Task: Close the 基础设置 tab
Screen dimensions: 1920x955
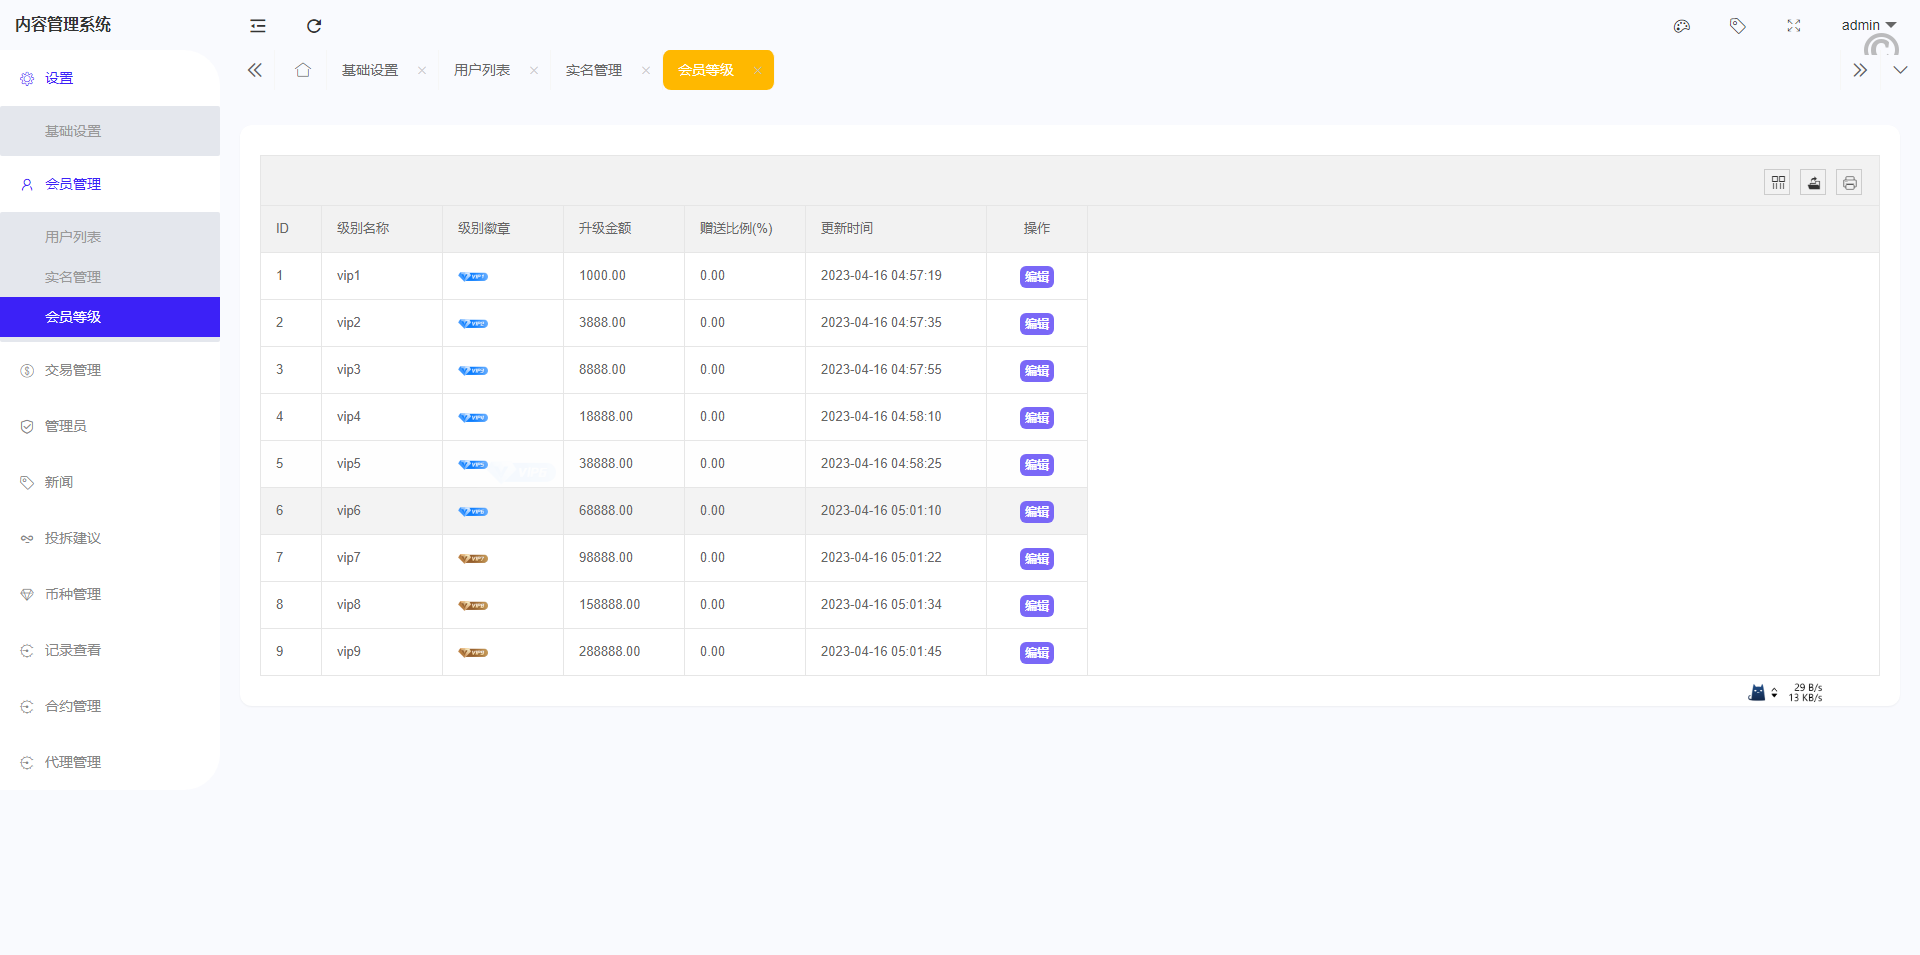Action: click(x=422, y=70)
